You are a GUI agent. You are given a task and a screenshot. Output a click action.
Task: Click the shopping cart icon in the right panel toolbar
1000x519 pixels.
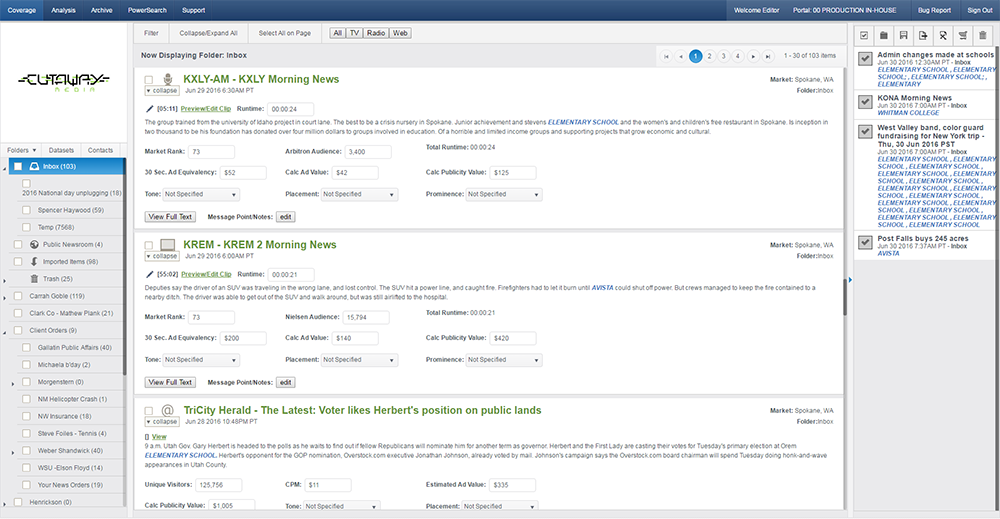[963, 35]
